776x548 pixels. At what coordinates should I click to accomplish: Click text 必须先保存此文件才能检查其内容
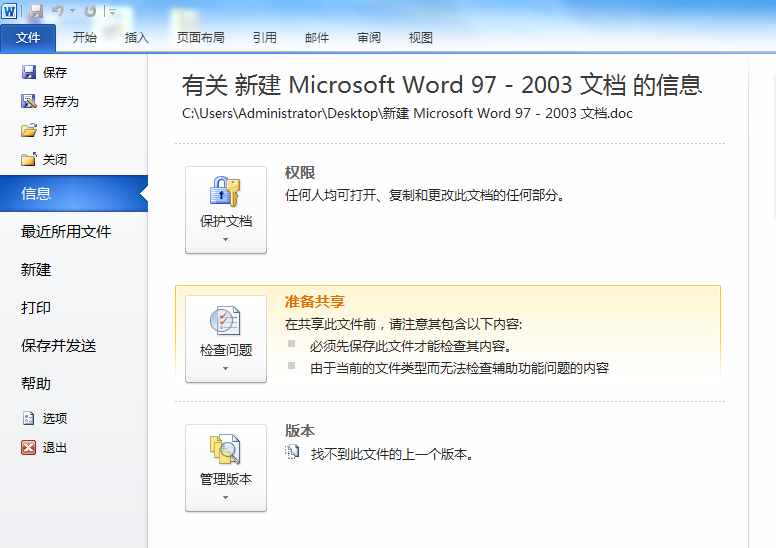click(411, 346)
